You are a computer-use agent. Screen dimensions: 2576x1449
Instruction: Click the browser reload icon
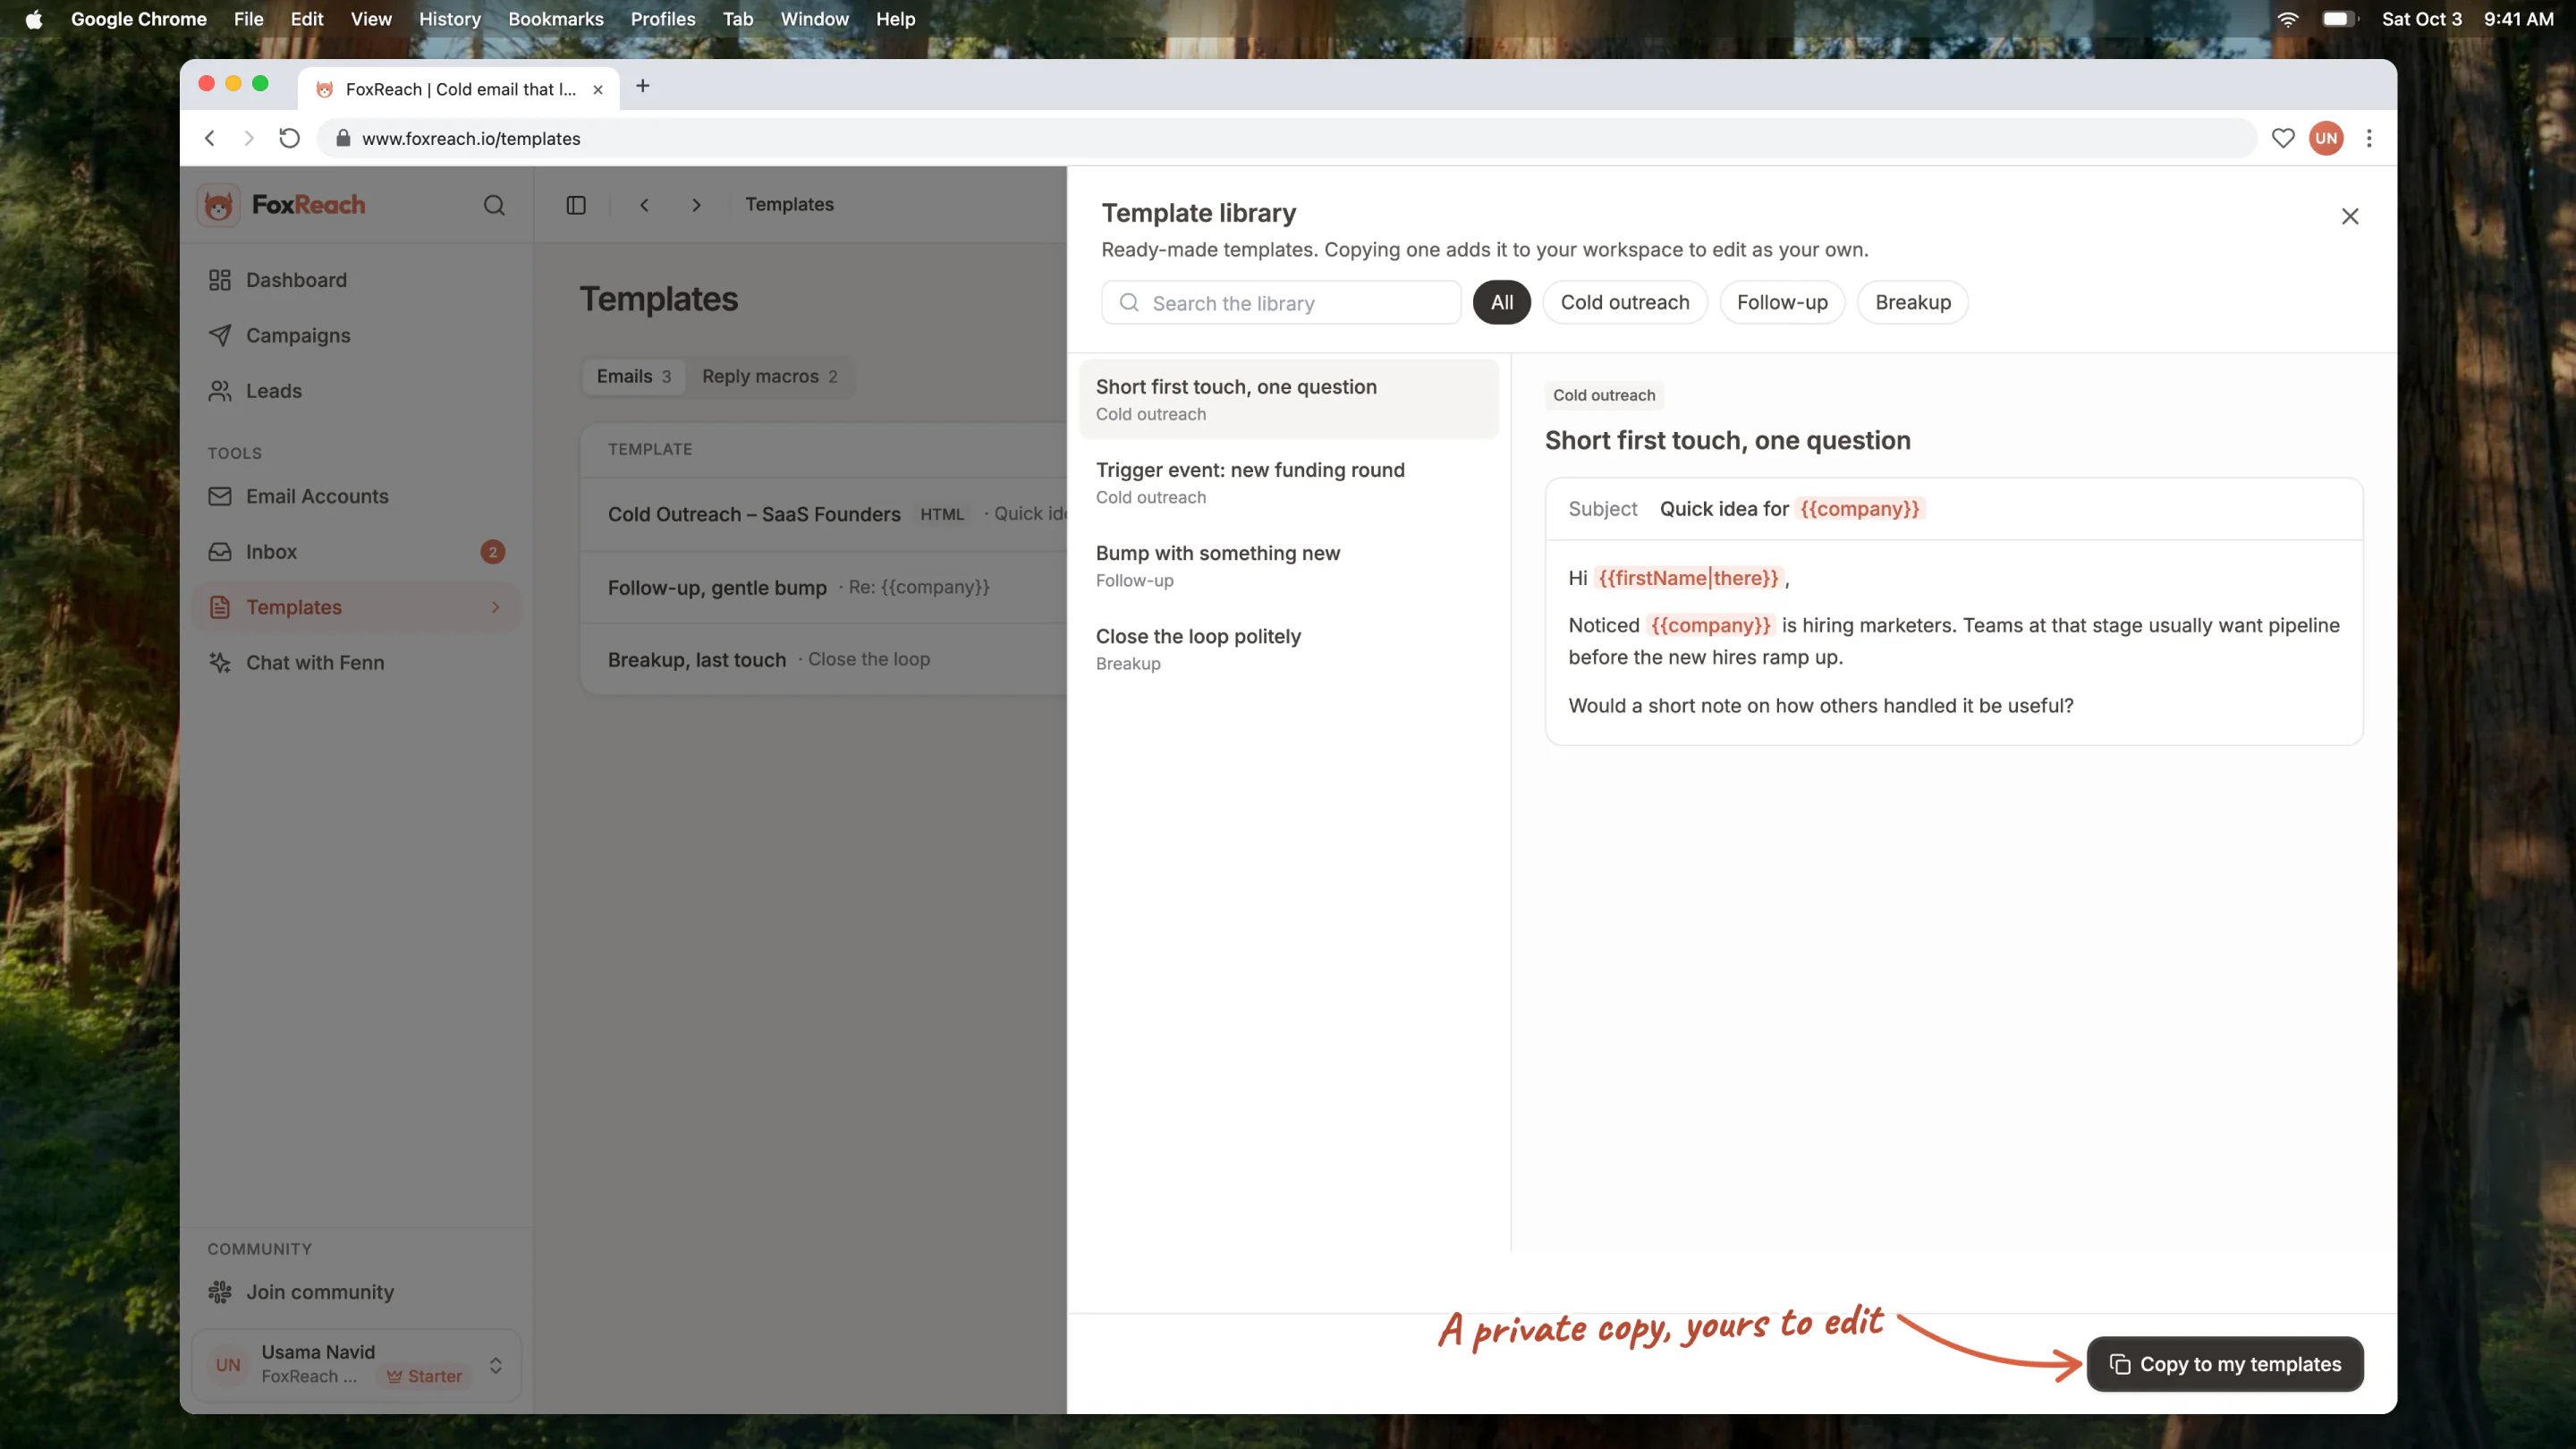[289, 138]
